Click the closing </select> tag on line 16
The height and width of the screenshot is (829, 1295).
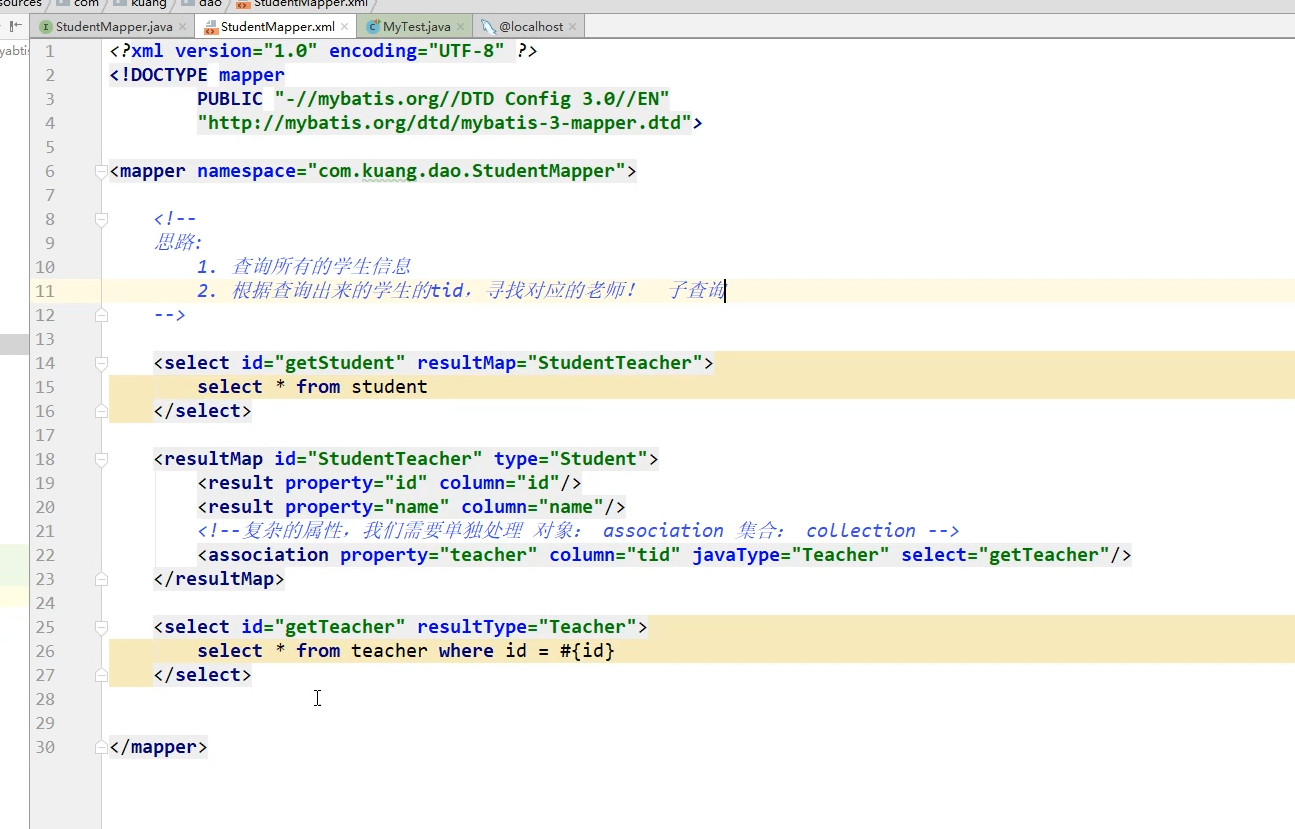(x=202, y=411)
